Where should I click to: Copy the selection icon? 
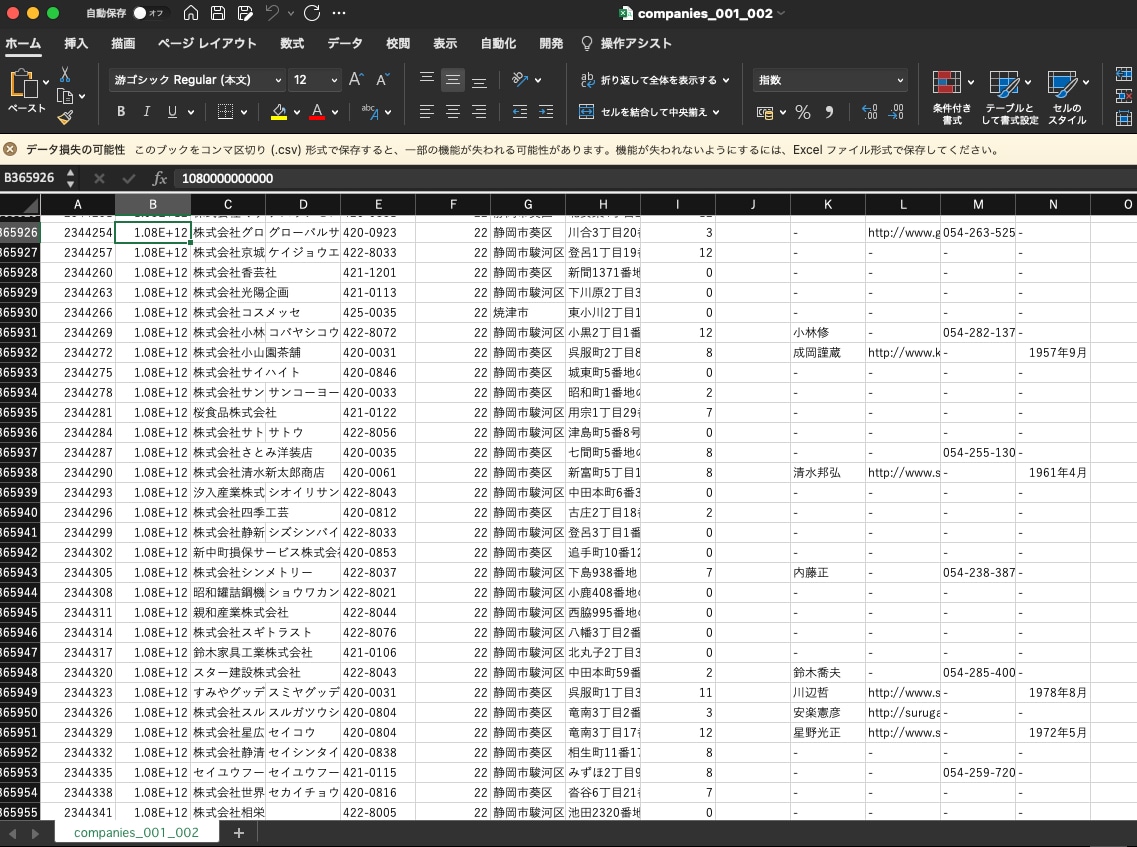click(65, 96)
